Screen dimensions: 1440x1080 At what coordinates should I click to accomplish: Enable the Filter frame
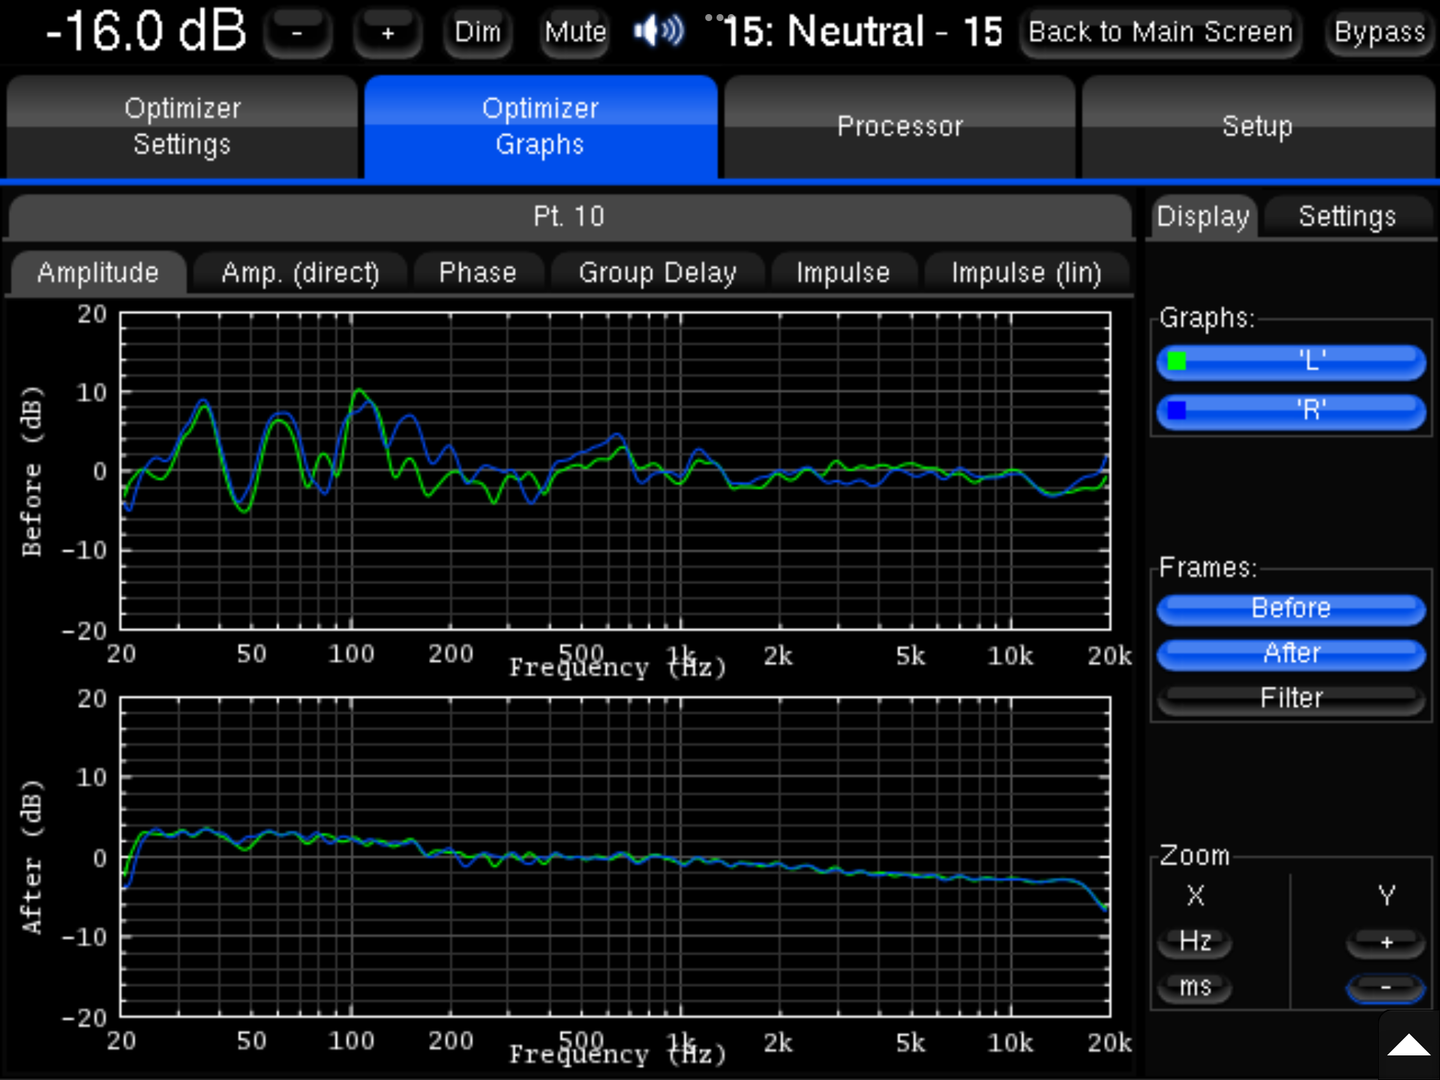[x=1291, y=698]
